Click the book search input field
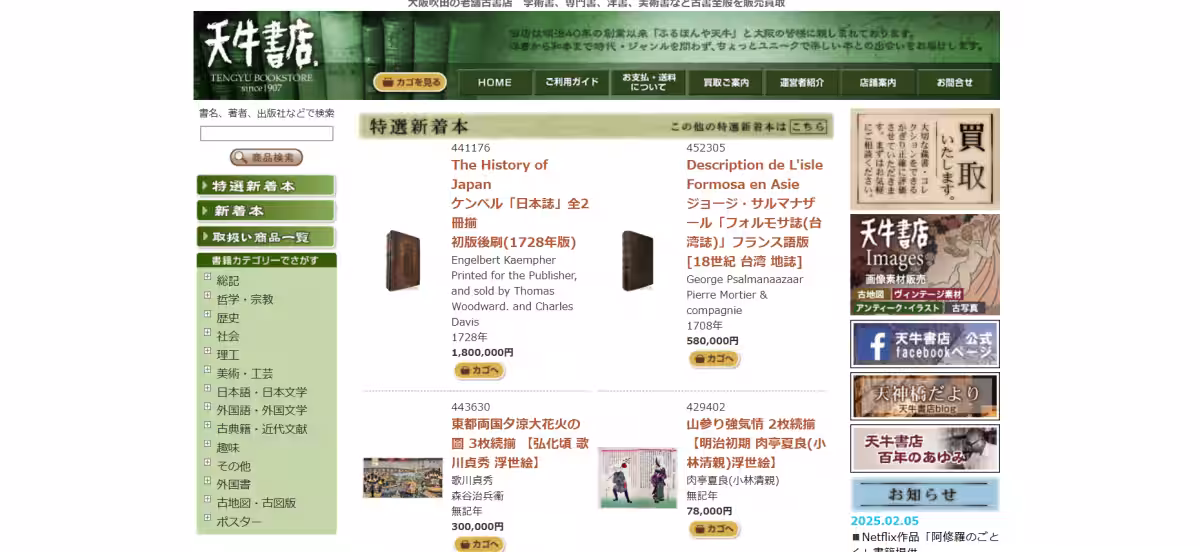The width and height of the screenshot is (1200, 552). click(266, 133)
